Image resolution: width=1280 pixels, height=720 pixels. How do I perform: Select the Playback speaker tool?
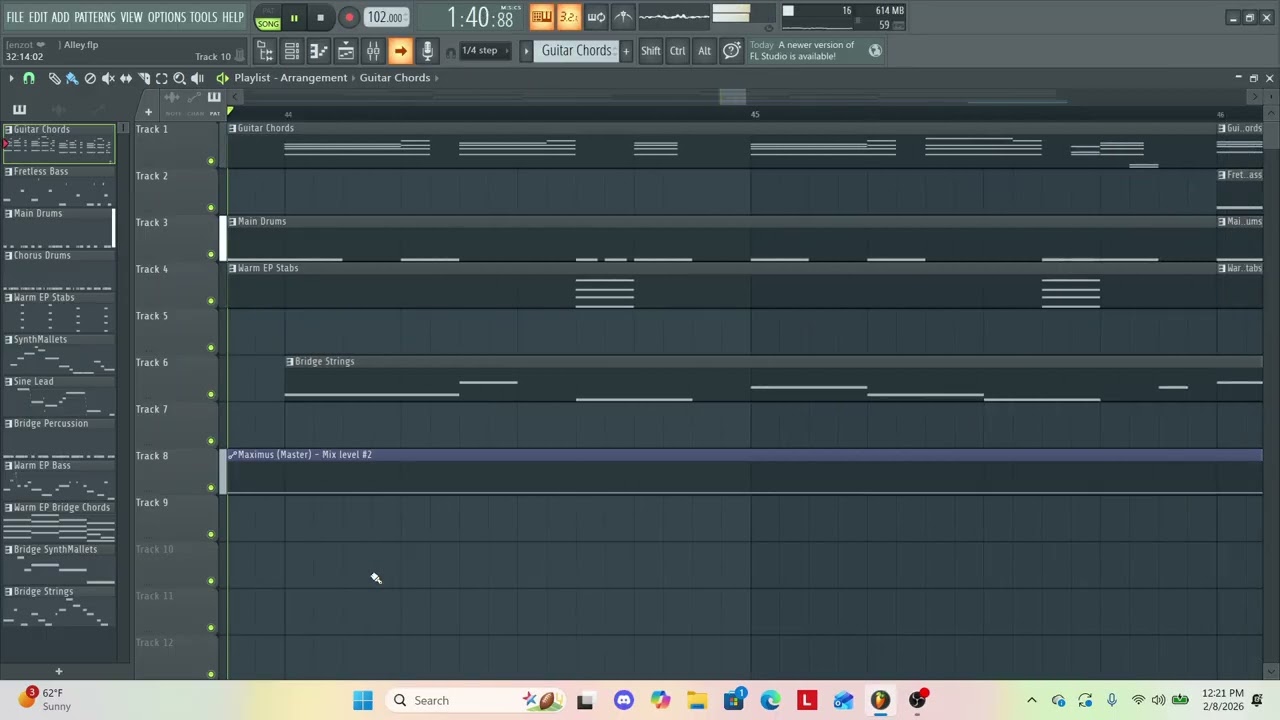click(198, 78)
